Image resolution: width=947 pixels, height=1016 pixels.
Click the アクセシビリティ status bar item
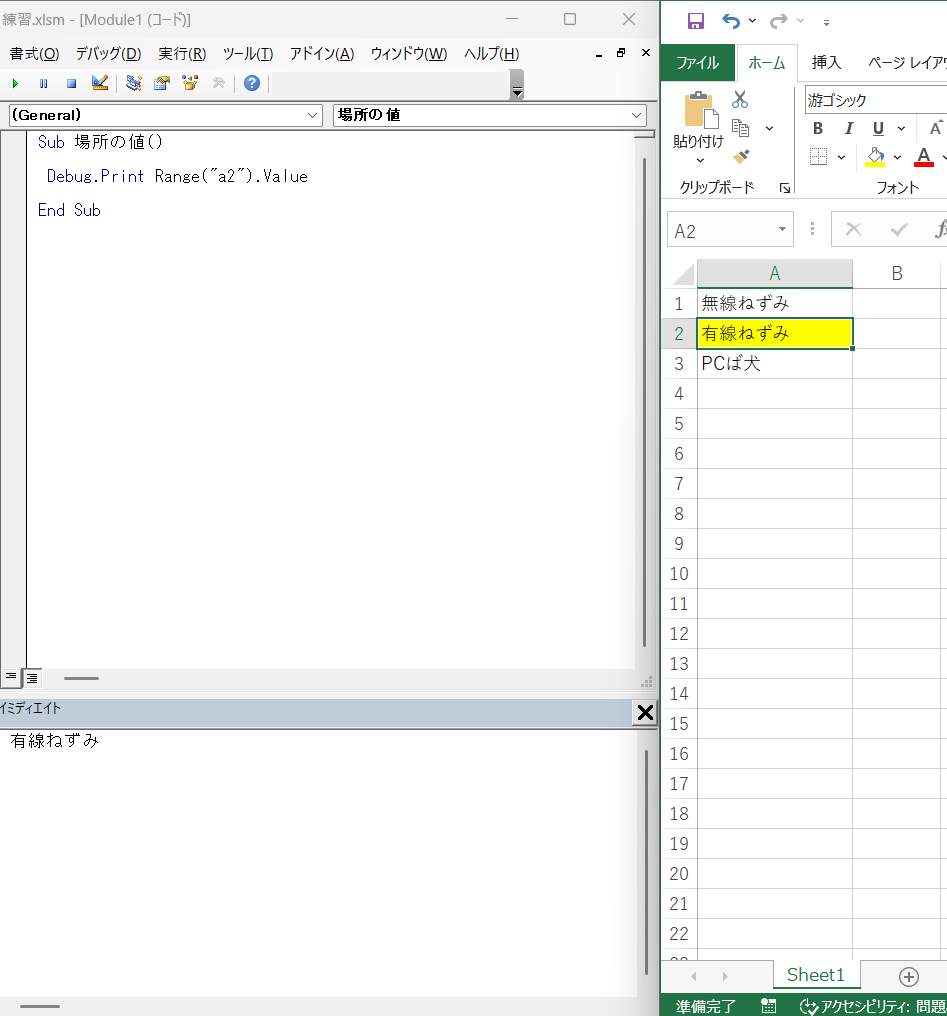873,1006
